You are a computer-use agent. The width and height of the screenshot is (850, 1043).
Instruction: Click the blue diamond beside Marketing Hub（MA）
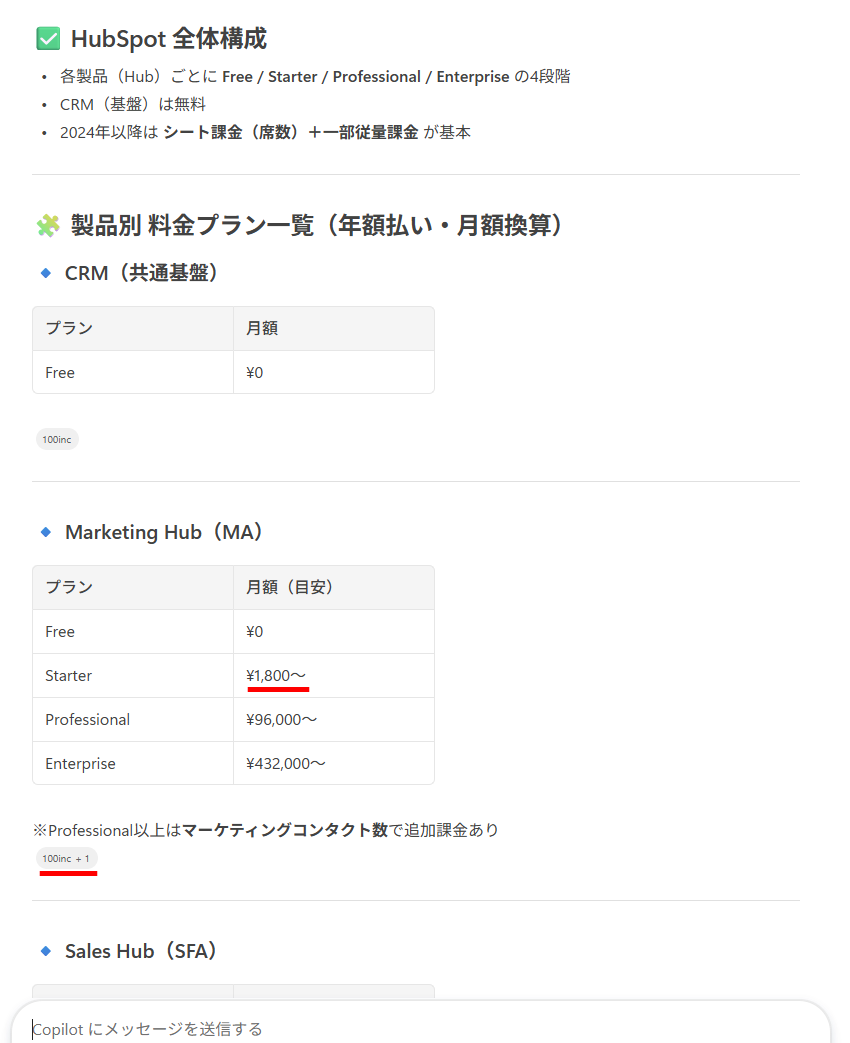pyautogui.click(x=45, y=532)
